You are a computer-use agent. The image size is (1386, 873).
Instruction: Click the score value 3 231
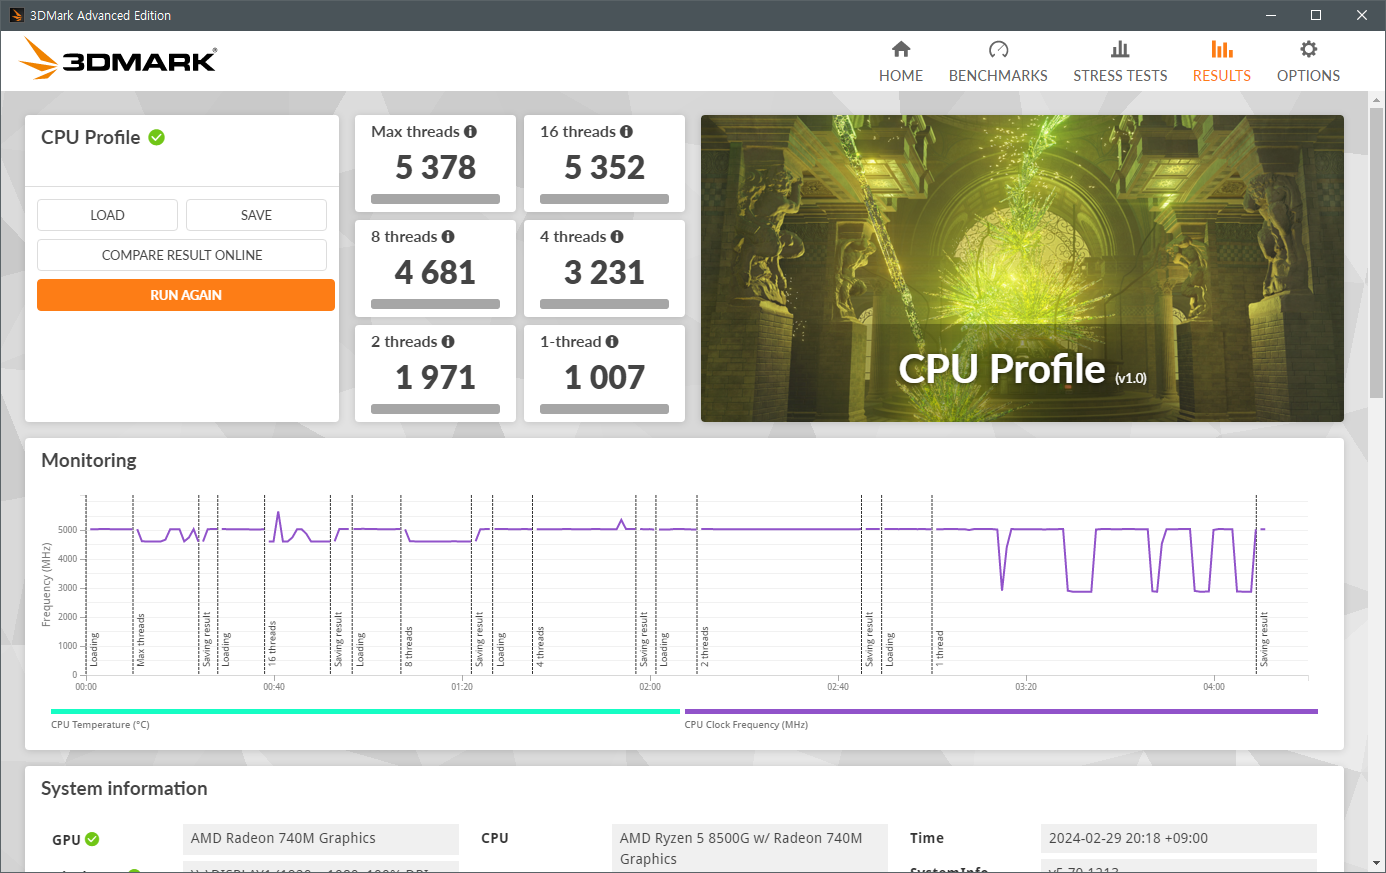604,272
